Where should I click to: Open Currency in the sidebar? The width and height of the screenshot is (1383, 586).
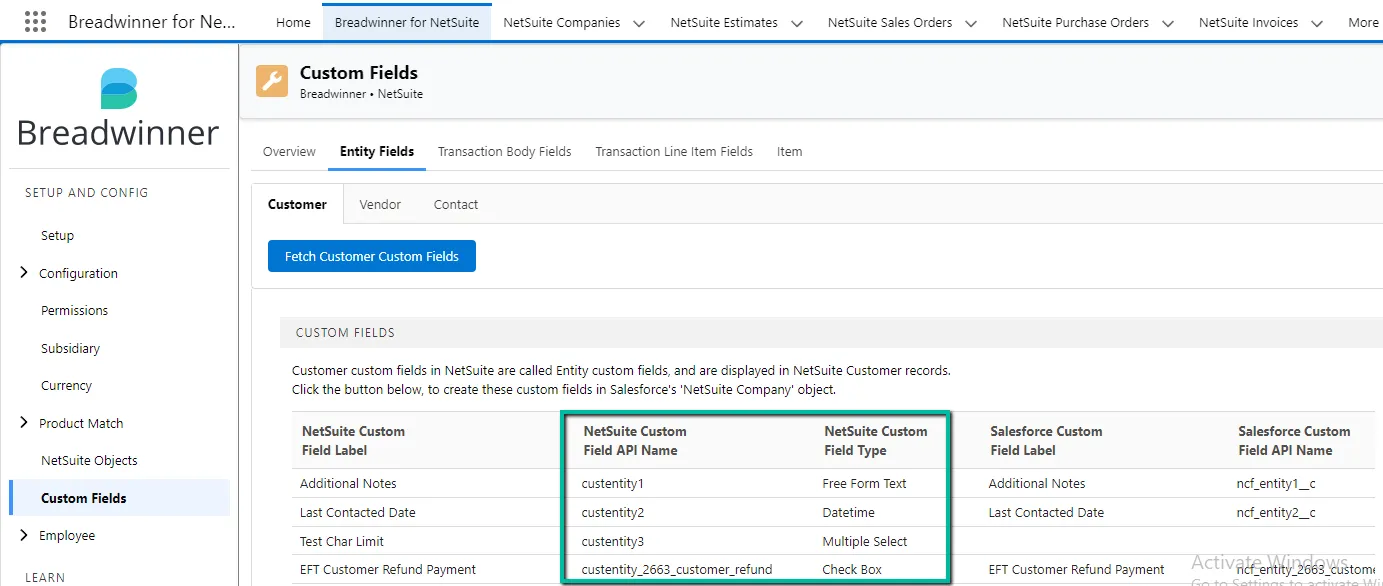click(66, 386)
